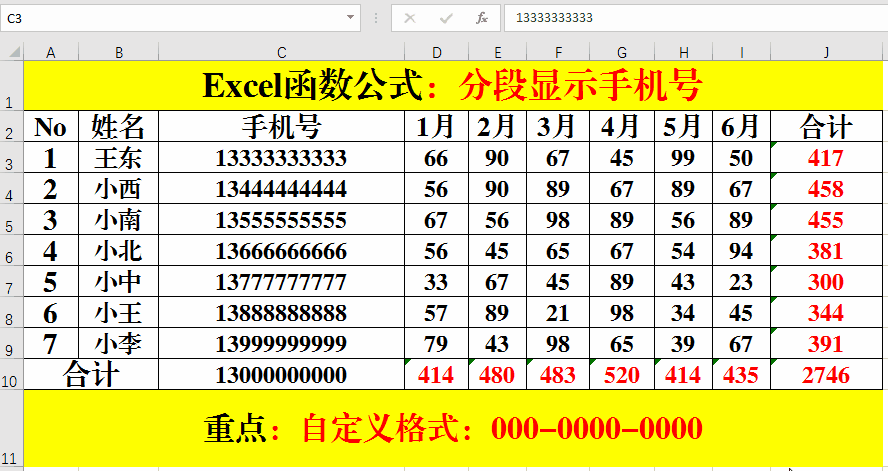This screenshot has width=888, height=471.
Task: Click the total cell 381
Action: [x=827, y=250]
